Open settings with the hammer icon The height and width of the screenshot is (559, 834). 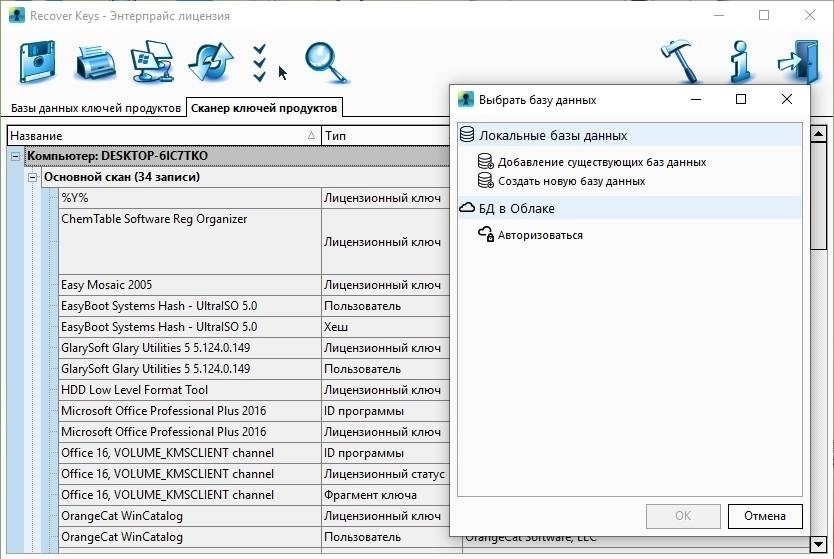(680, 61)
